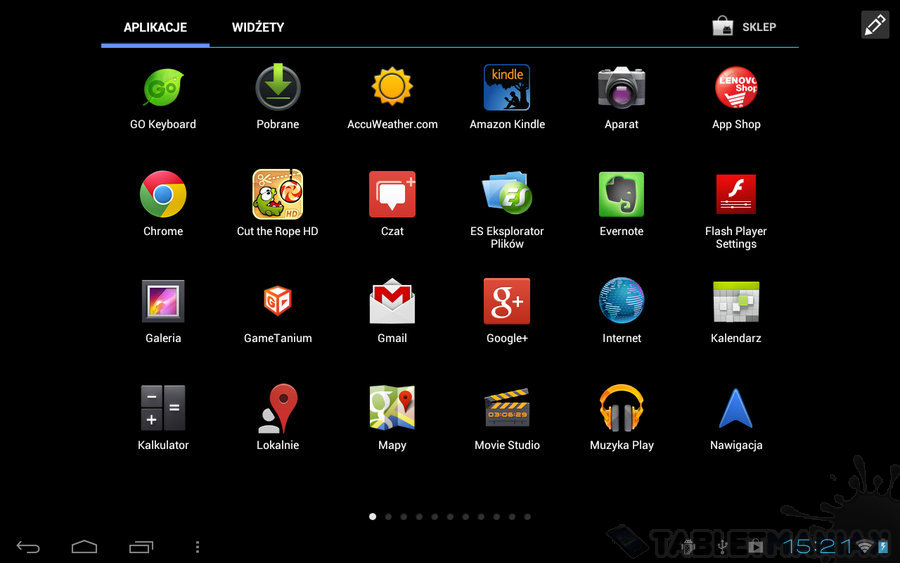Image resolution: width=900 pixels, height=563 pixels.
Task: Open Flash Player Settings
Action: (x=736, y=194)
